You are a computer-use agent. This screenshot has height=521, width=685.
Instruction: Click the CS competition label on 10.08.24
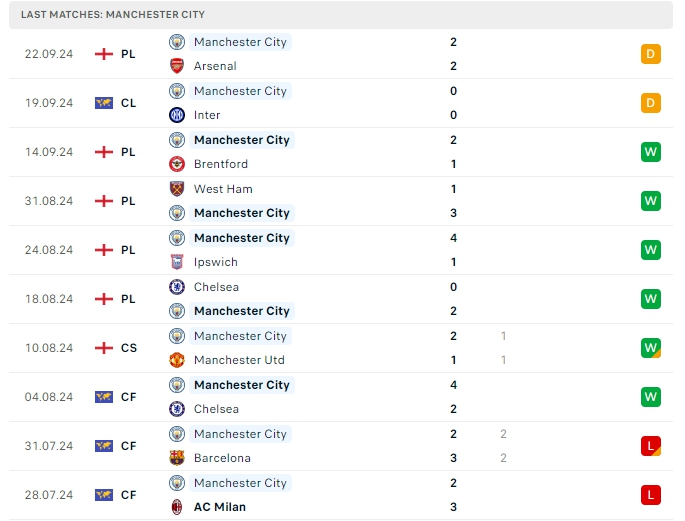pos(129,348)
